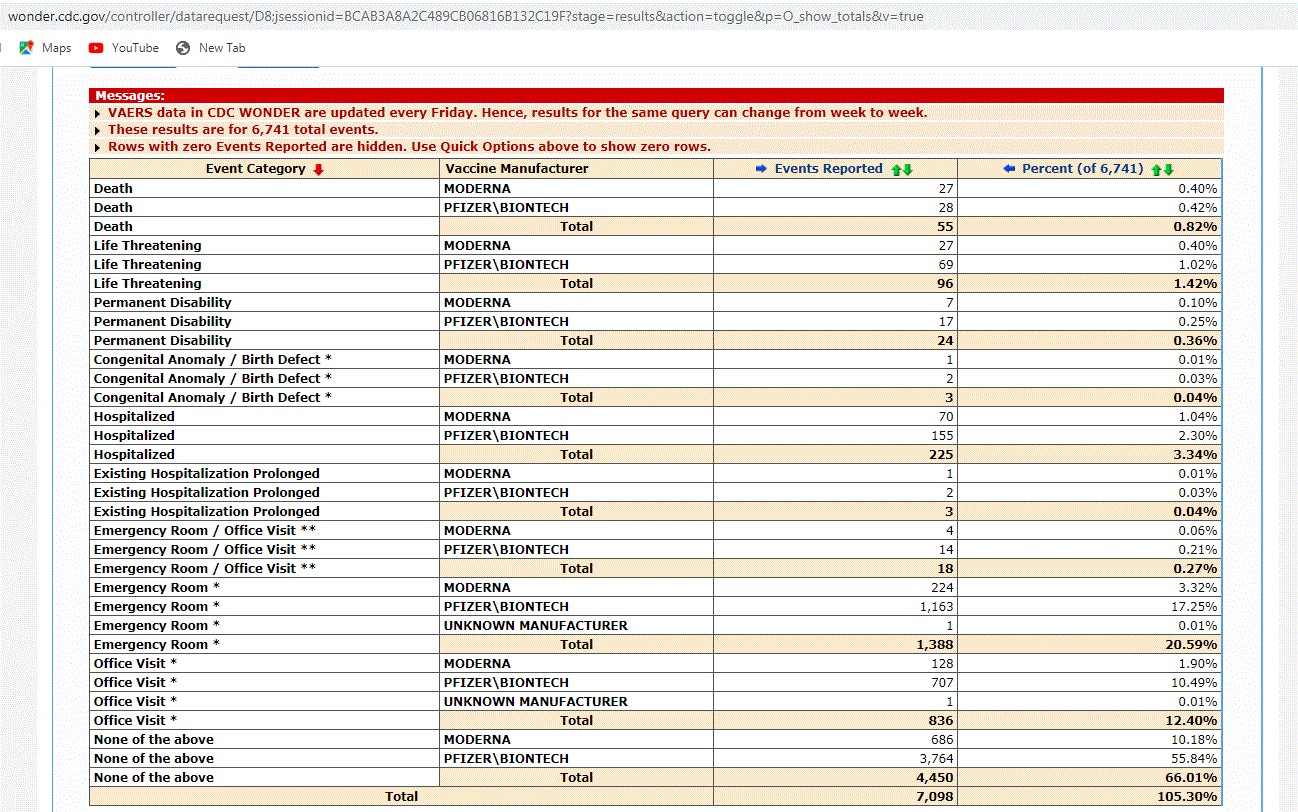Click Office Visit Pfizer value 707
Screen dimensions: 1298x812
click(x=942, y=682)
